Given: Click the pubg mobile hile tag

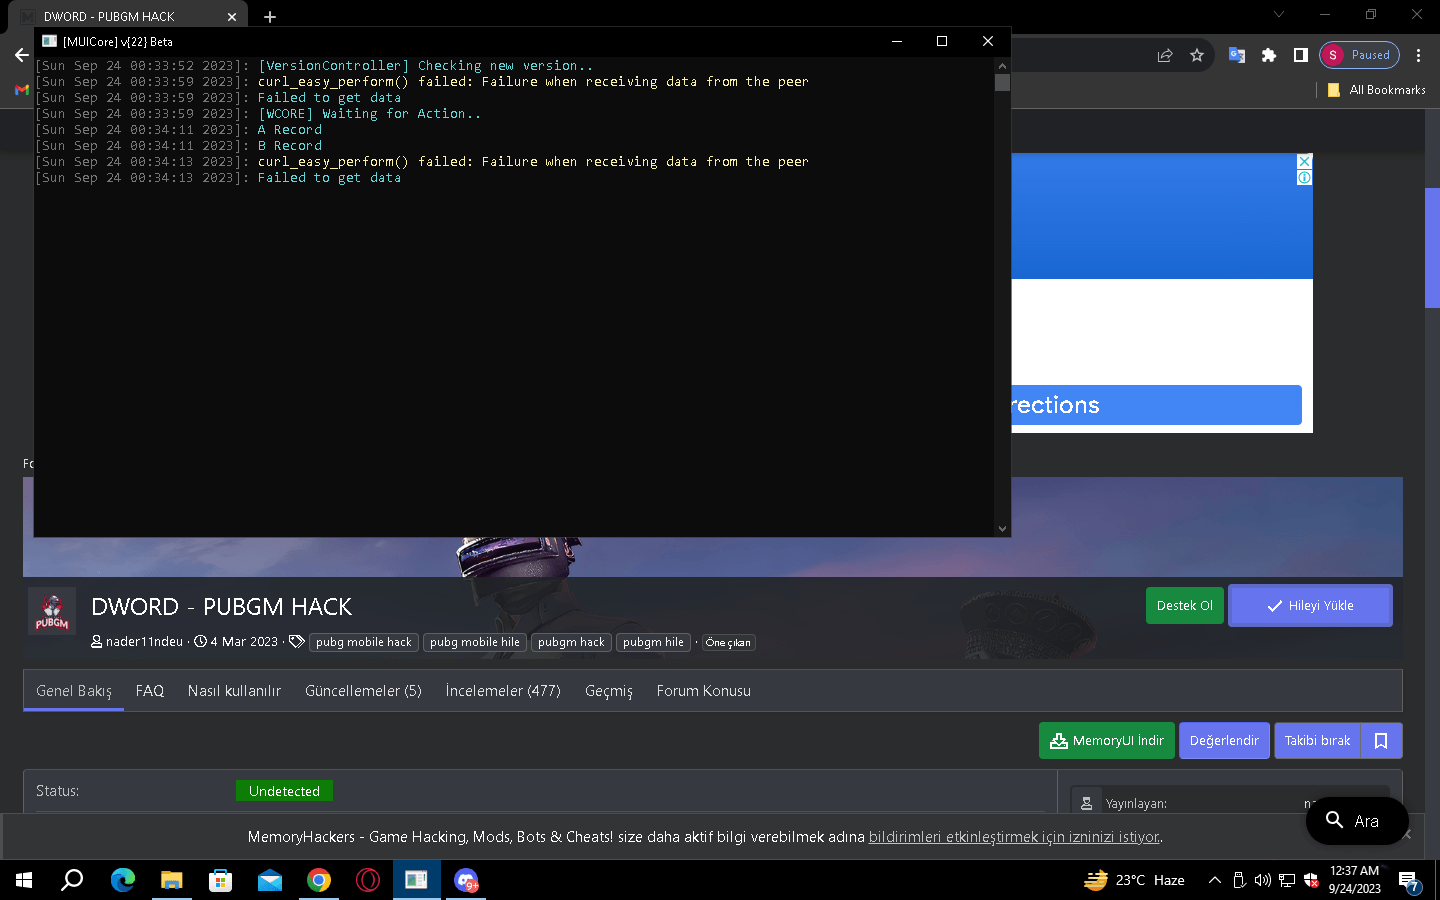Looking at the screenshot, I should point(475,643).
